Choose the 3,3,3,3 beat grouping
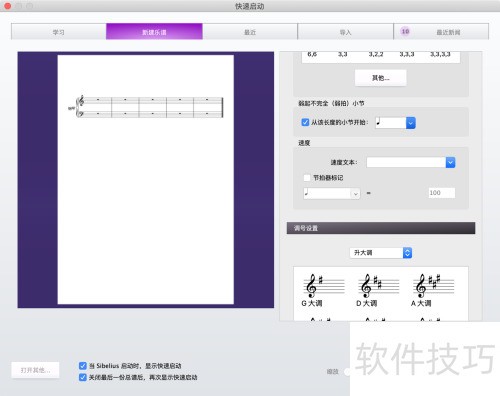The width and height of the screenshot is (500, 396). coord(440,54)
